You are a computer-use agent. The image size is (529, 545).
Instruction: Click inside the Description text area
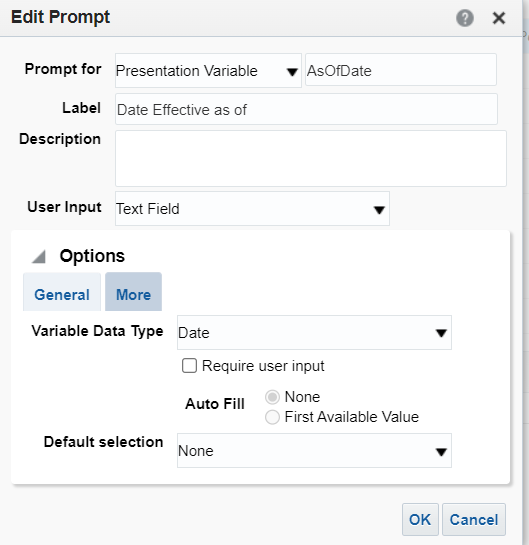pos(311,158)
